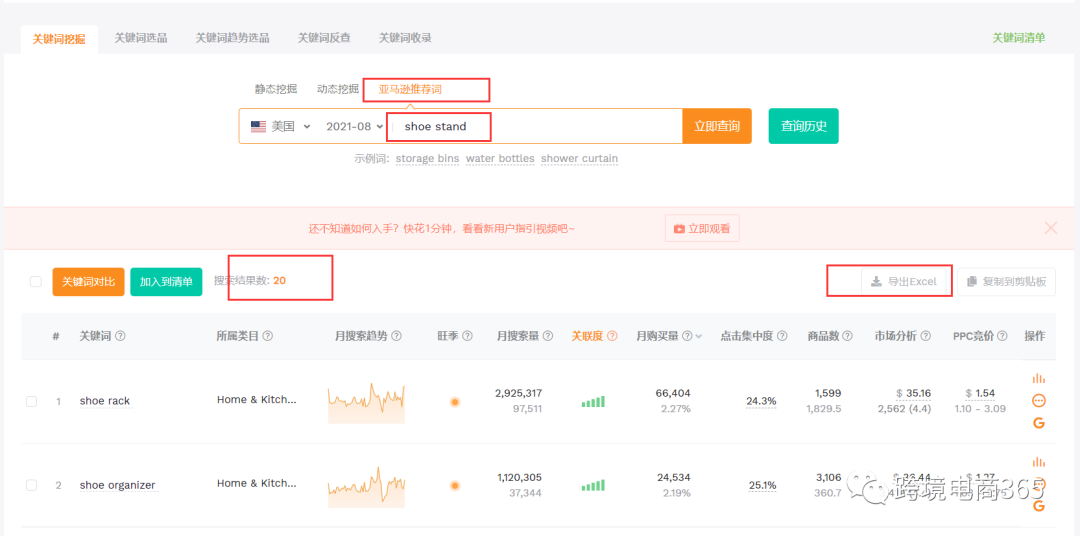Click help icon beside 月搜索量 header

pyautogui.click(x=548, y=336)
